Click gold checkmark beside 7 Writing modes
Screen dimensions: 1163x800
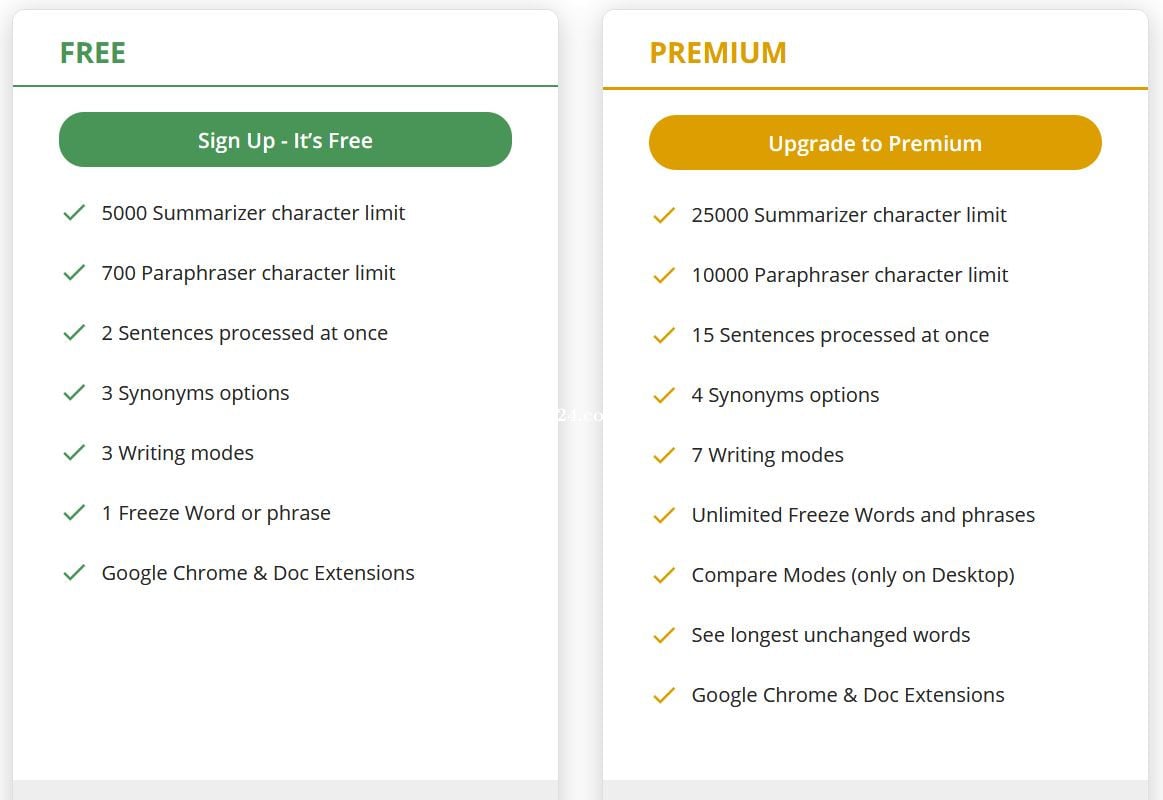point(664,455)
